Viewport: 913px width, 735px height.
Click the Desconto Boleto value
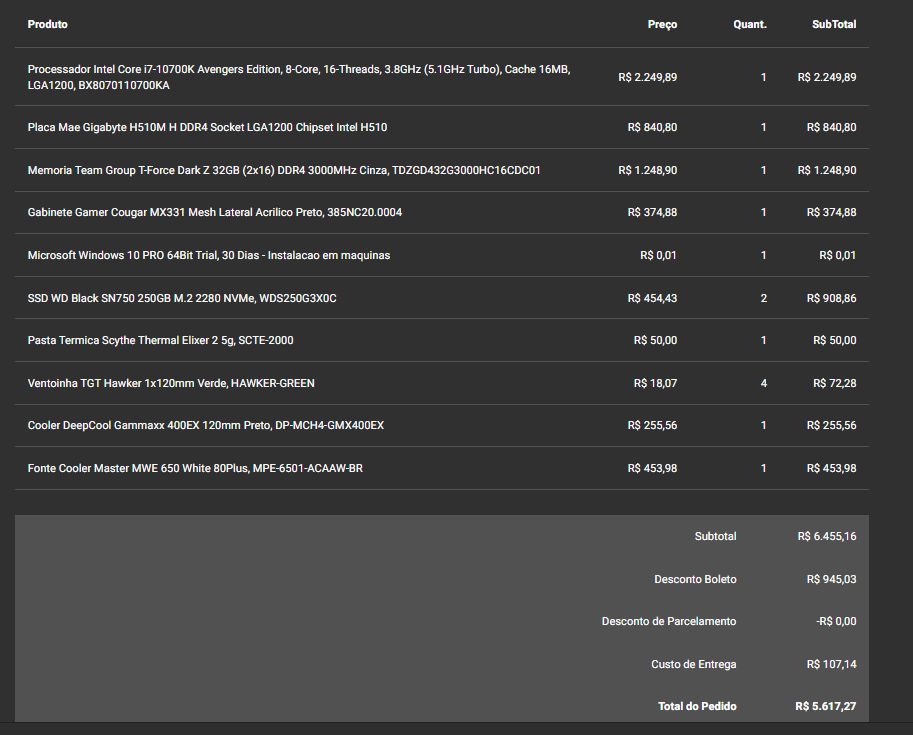click(831, 579)
